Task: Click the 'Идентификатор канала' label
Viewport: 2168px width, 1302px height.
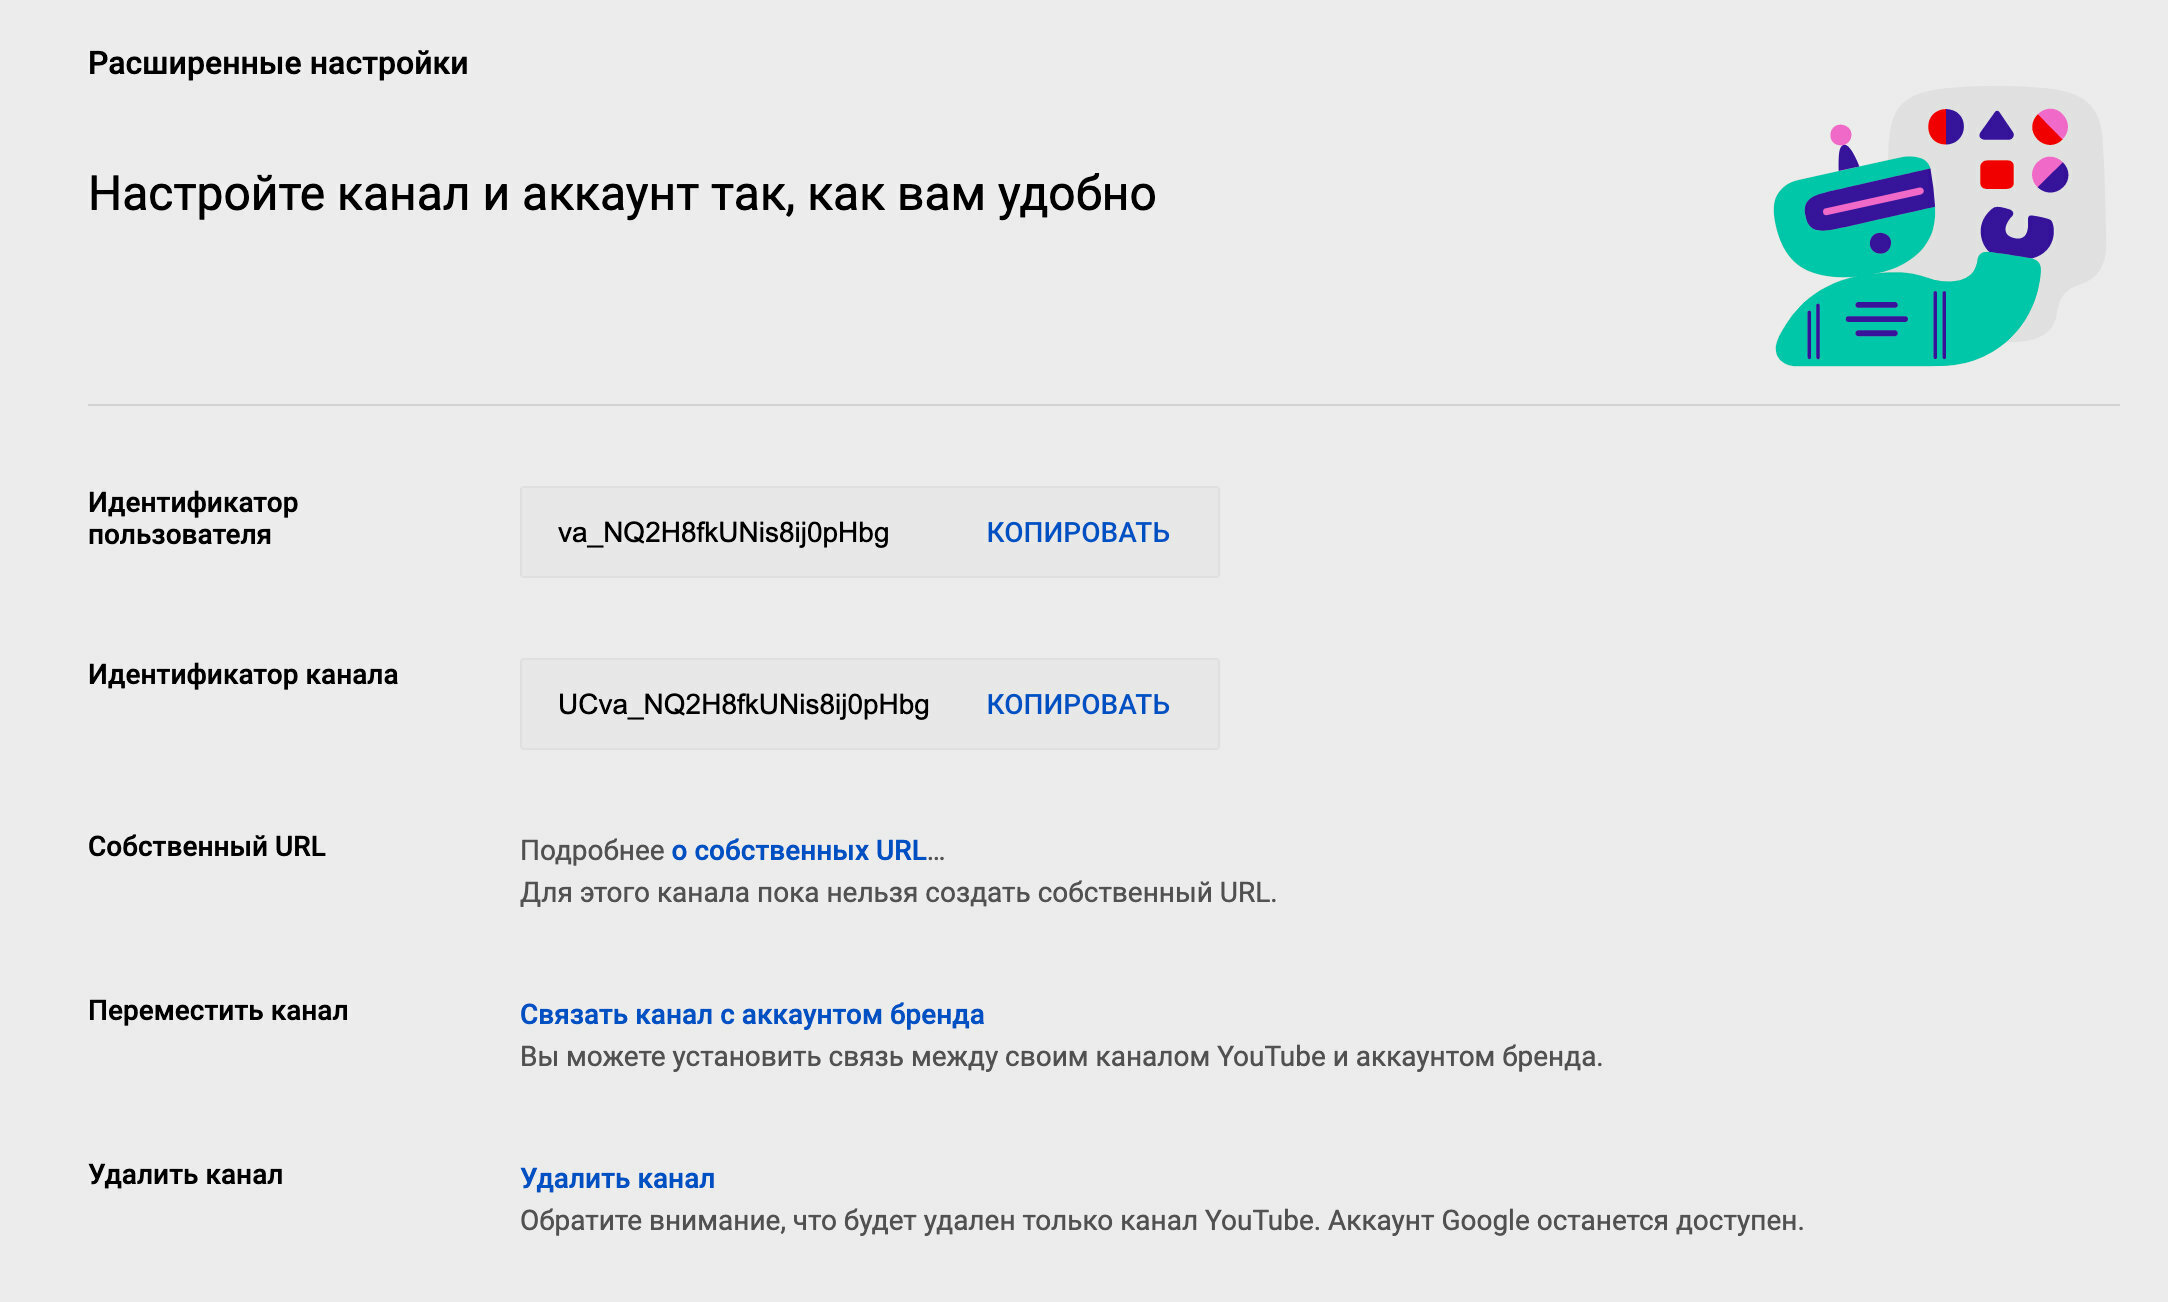Action: click(243, 674)
